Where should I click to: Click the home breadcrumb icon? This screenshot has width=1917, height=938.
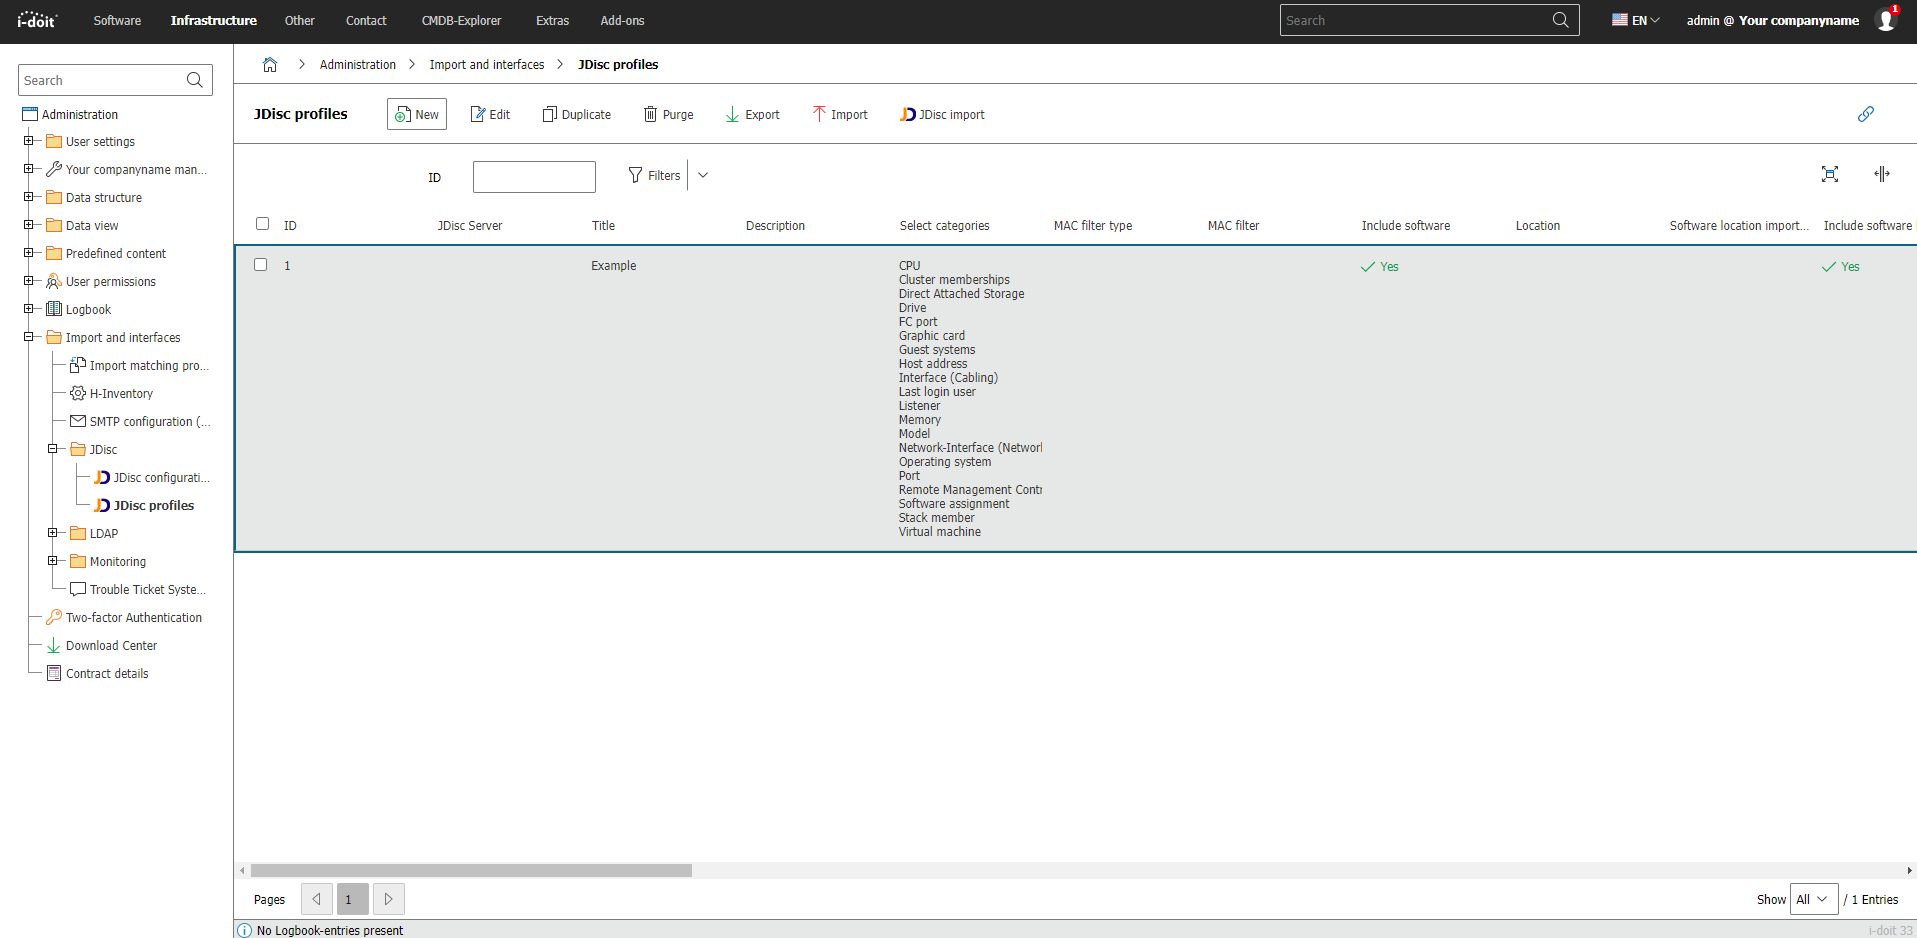pyautogui.click(x=270, y=65)
